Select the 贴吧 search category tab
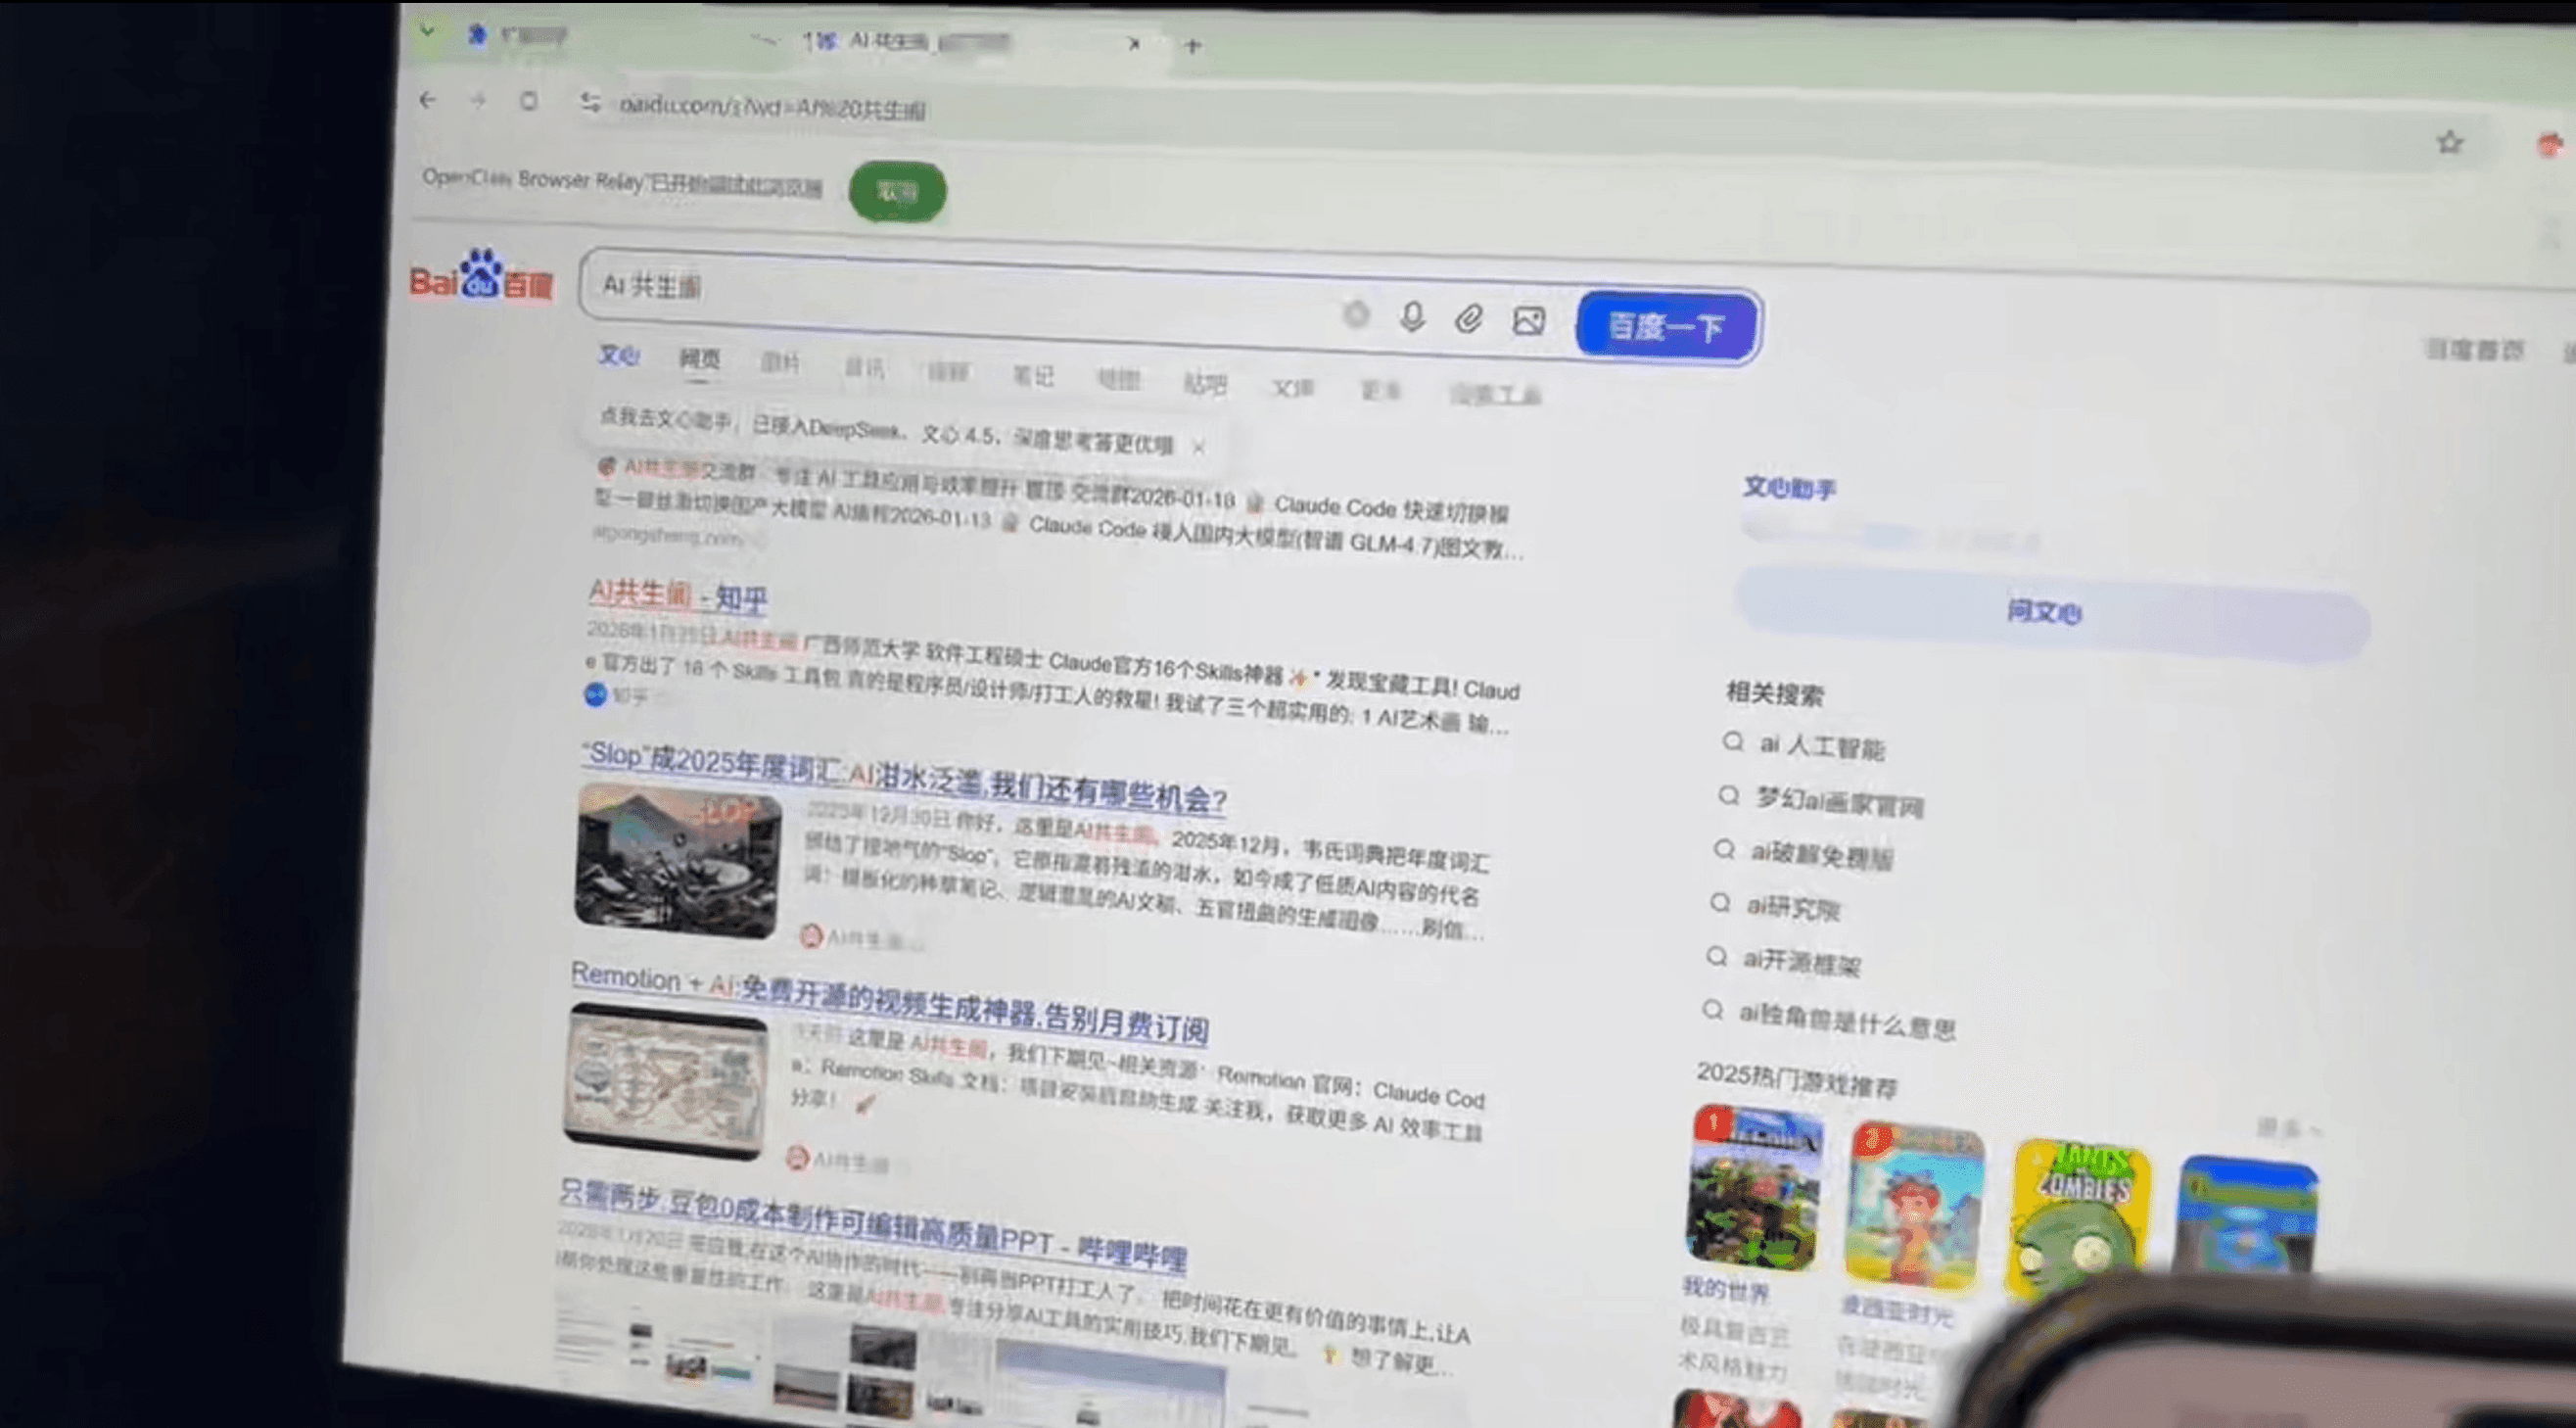This screenshot has height=1428, width=2576. pyautogui.click(x=1205, y=383)
